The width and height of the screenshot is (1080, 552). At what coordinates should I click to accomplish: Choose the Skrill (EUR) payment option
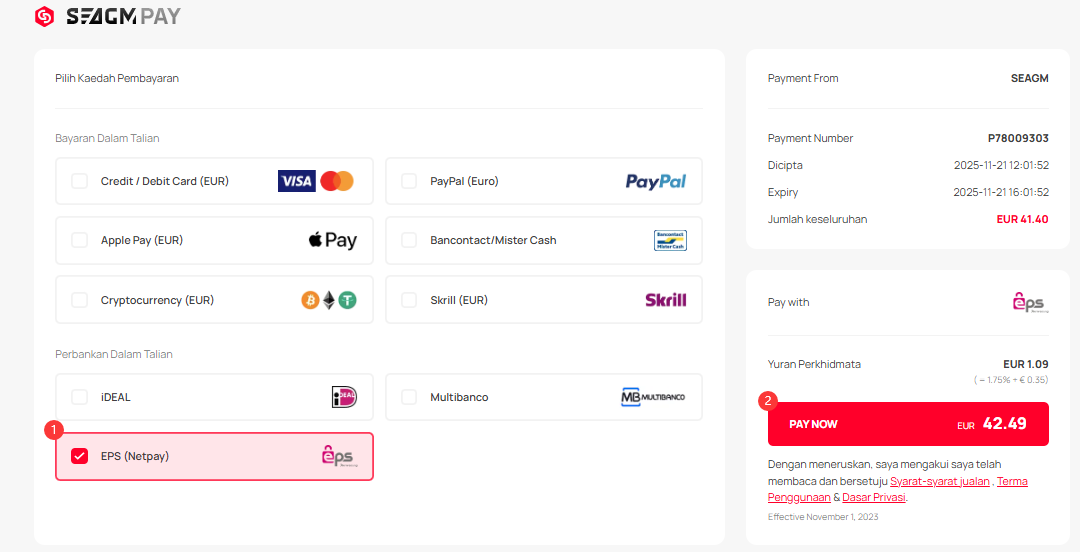(x=409, y=300)
